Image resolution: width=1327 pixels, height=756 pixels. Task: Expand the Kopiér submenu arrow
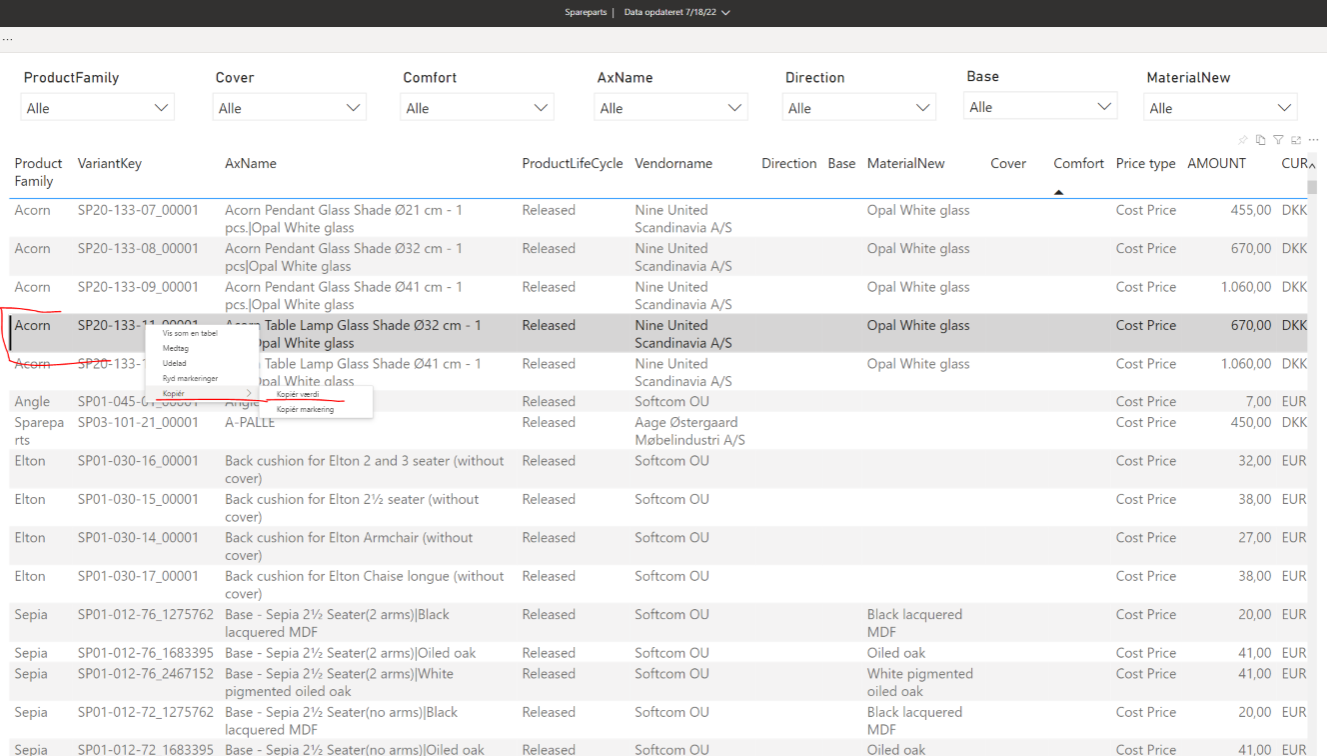pos(249,394)
